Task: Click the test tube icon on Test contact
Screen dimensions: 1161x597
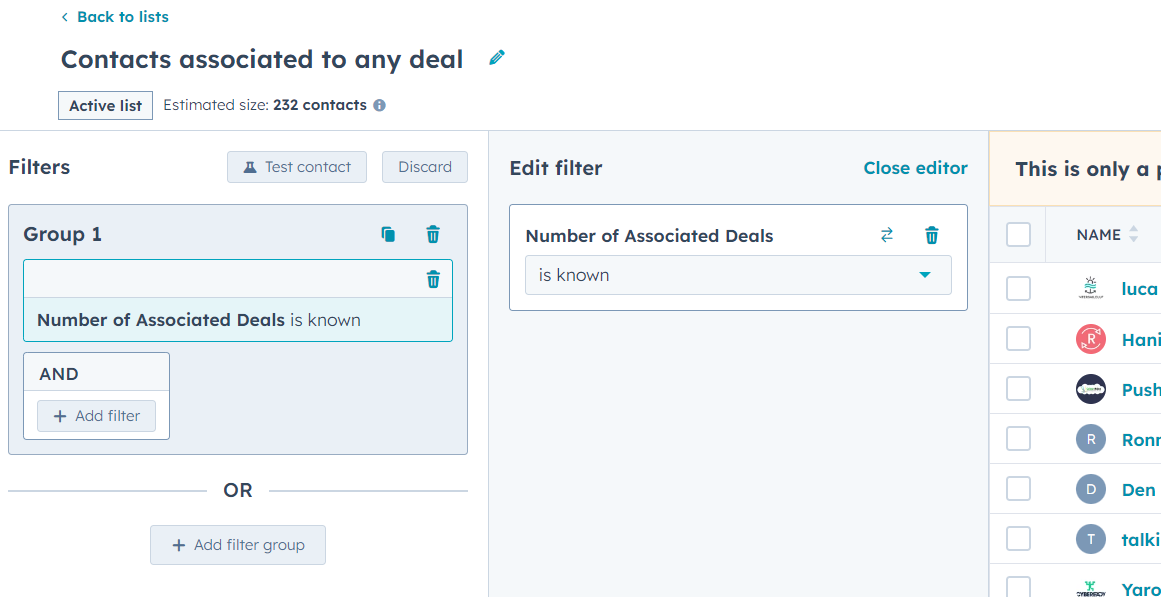Action: (x=249, y=167)
